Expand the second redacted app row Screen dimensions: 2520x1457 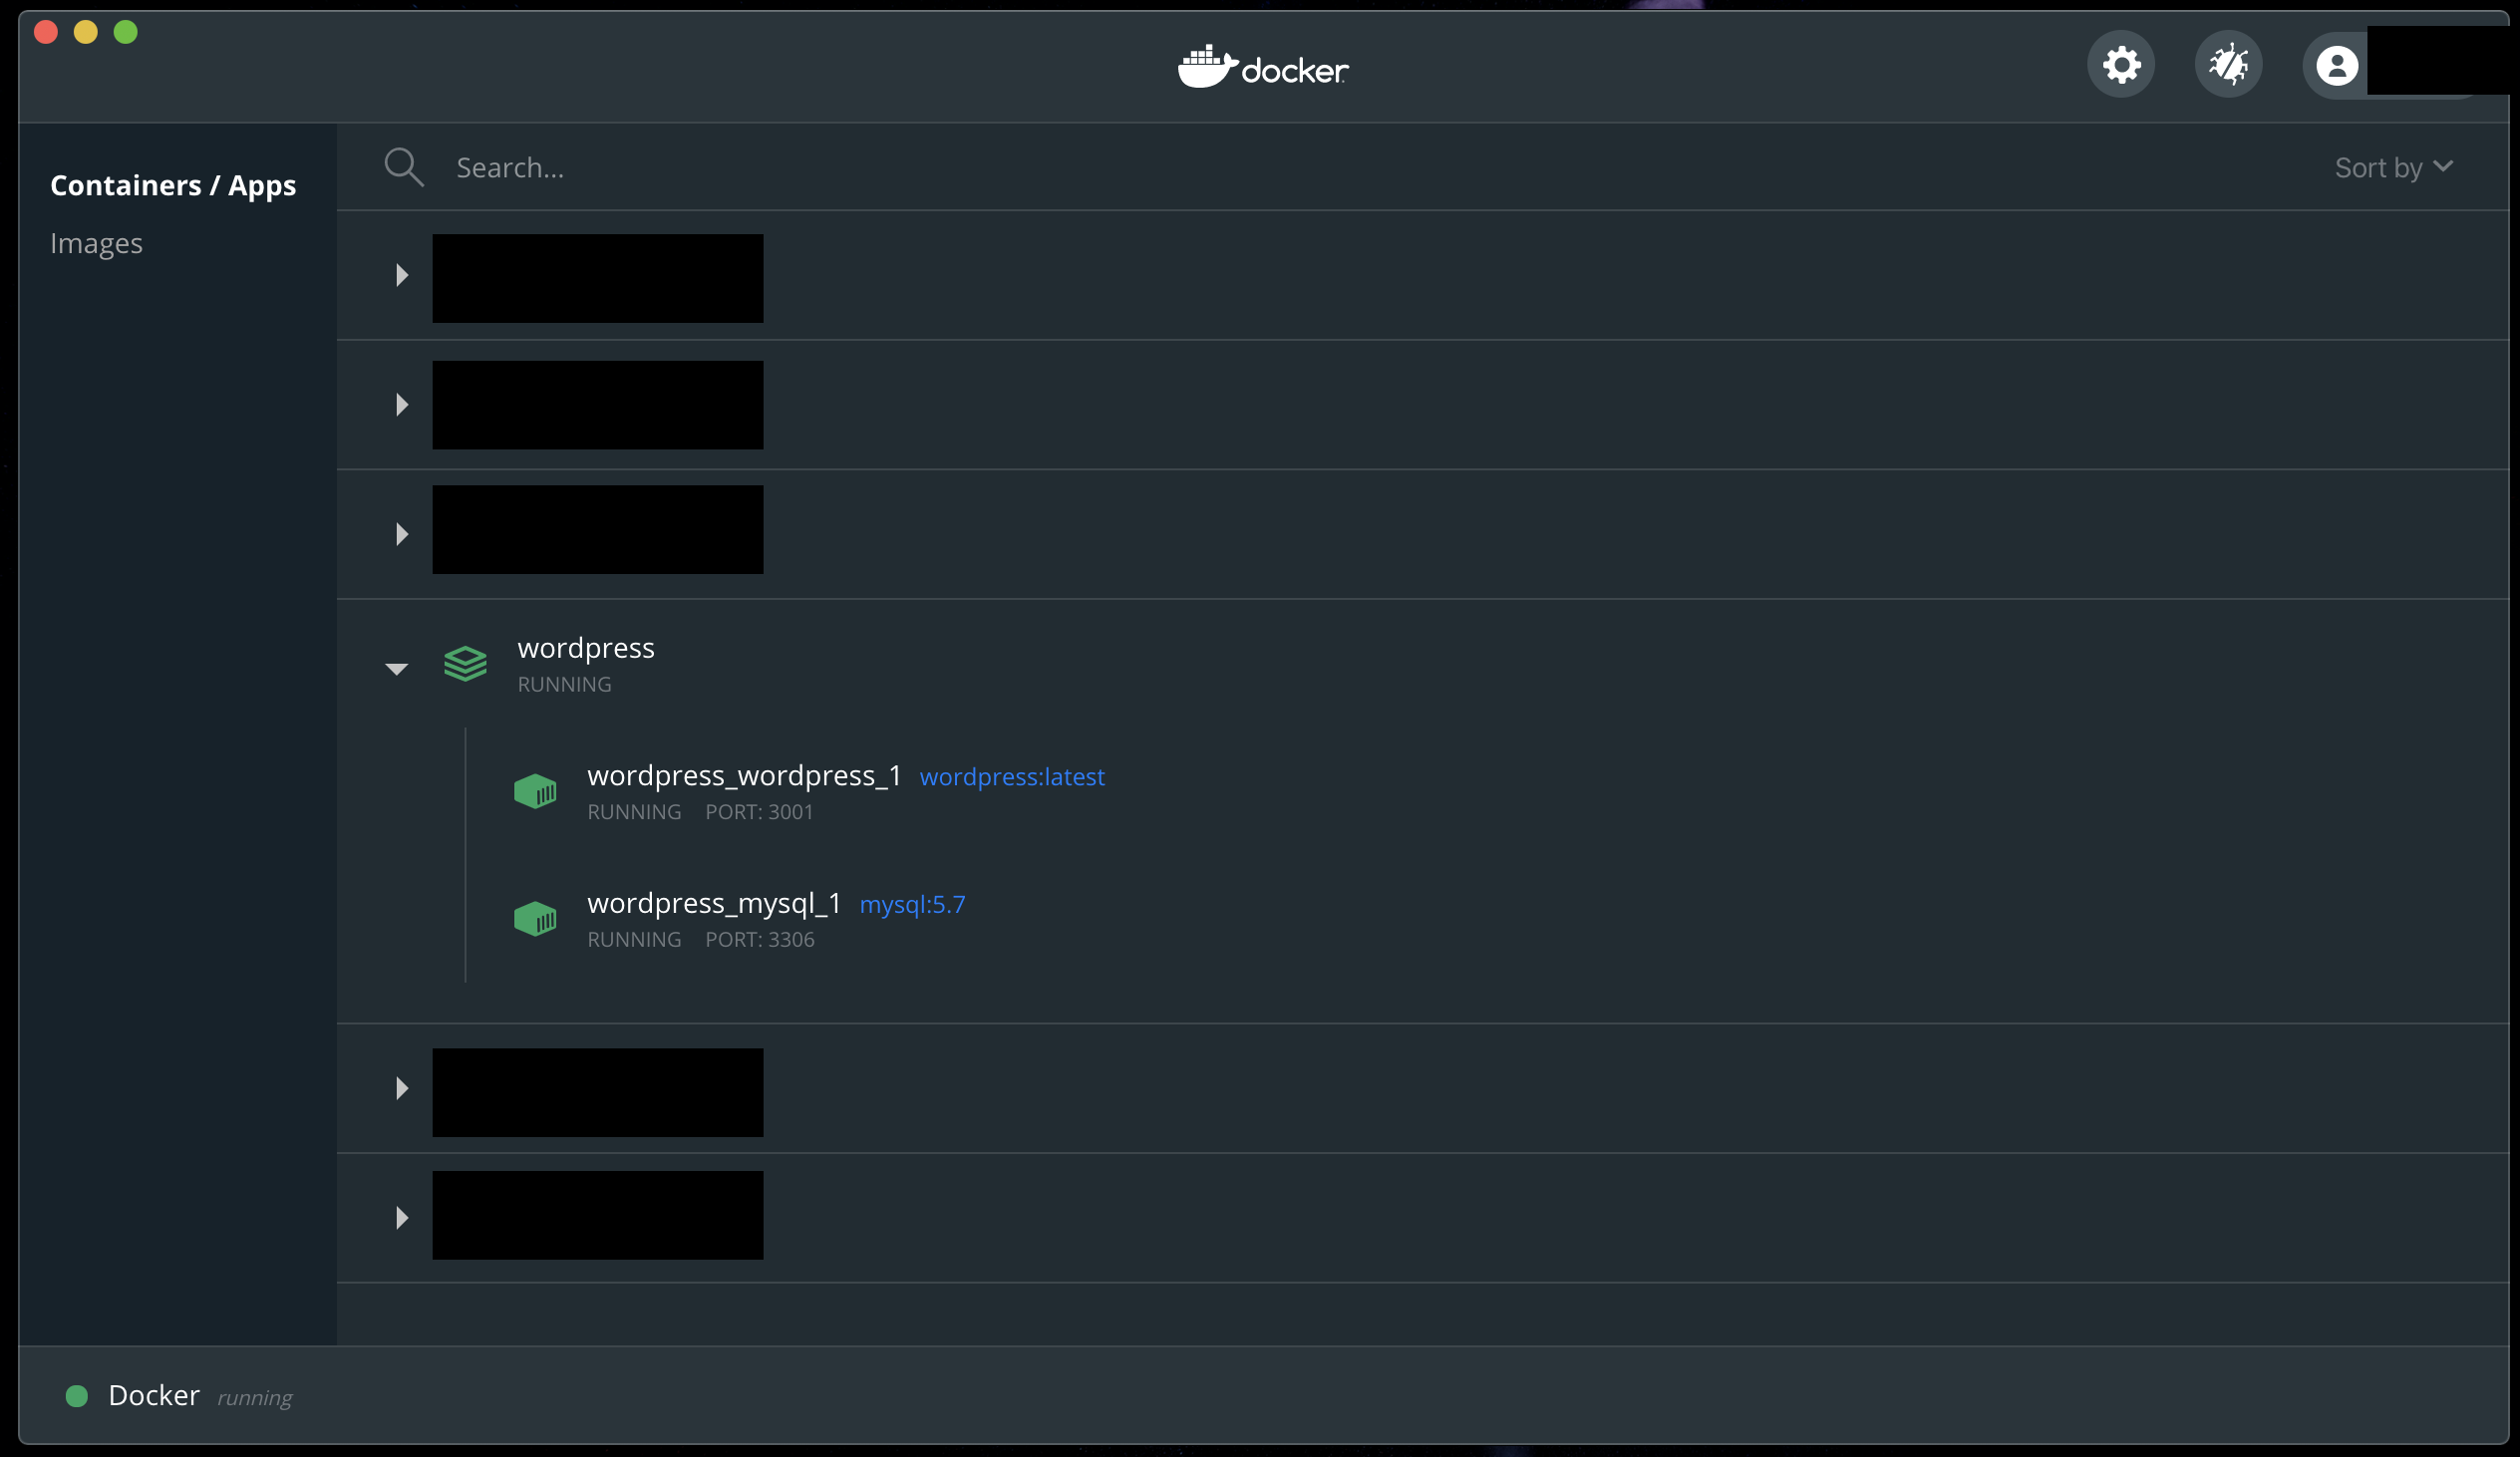(402, 404)
